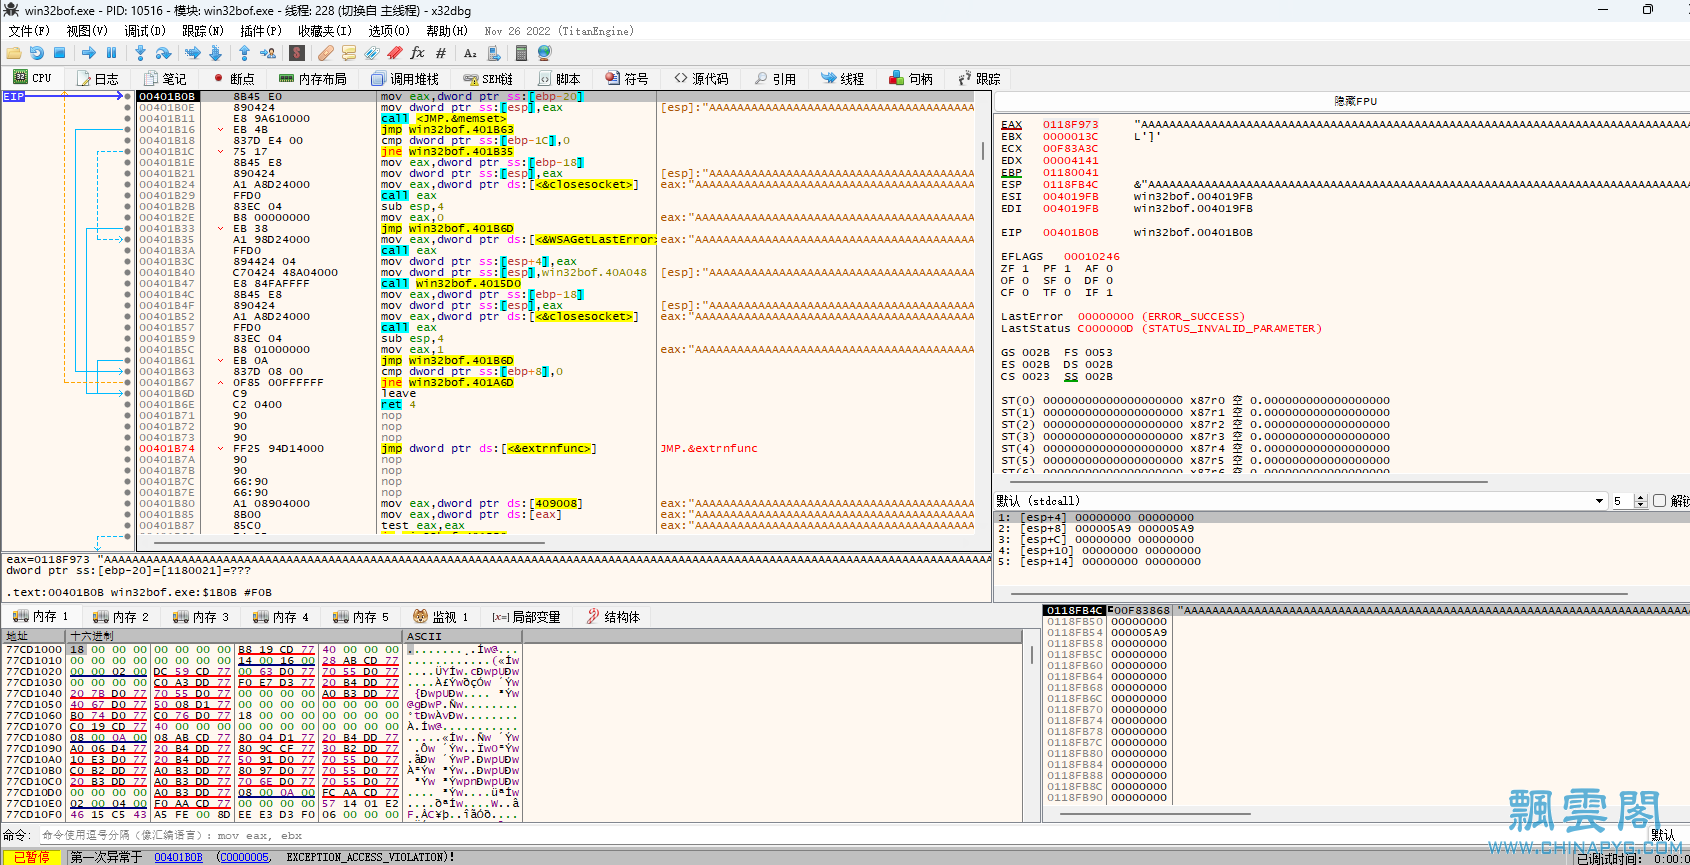Switch to the 引用 references tab

coord(775,78)
